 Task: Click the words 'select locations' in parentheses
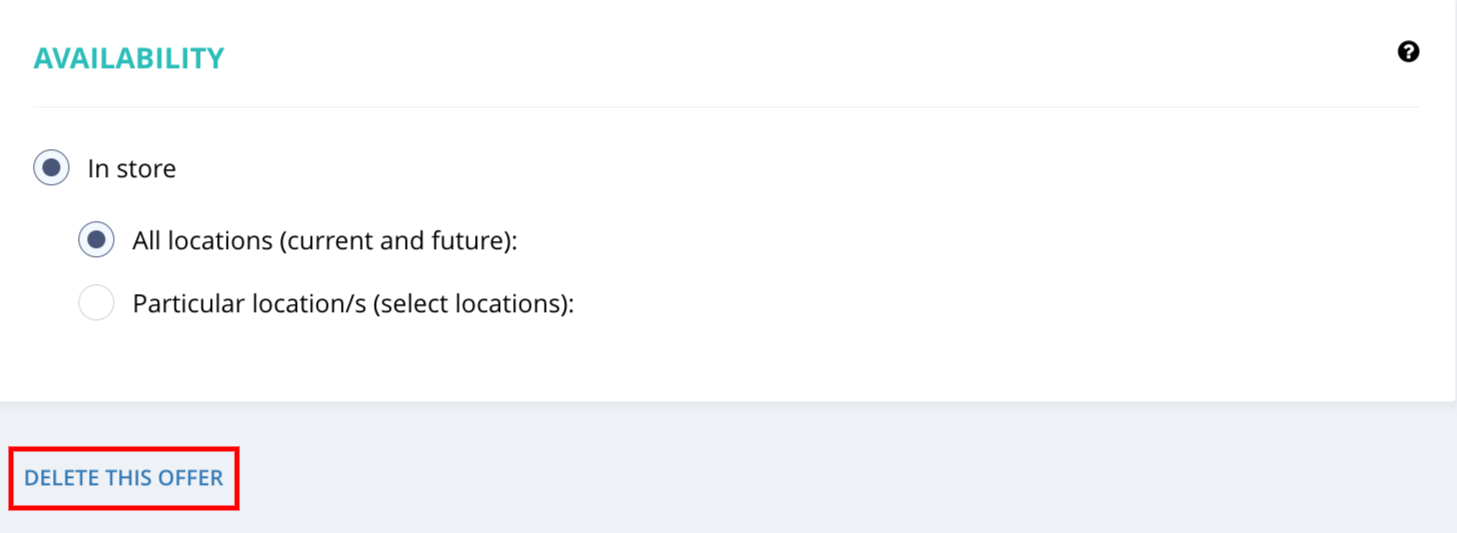(x=469, y=304)
